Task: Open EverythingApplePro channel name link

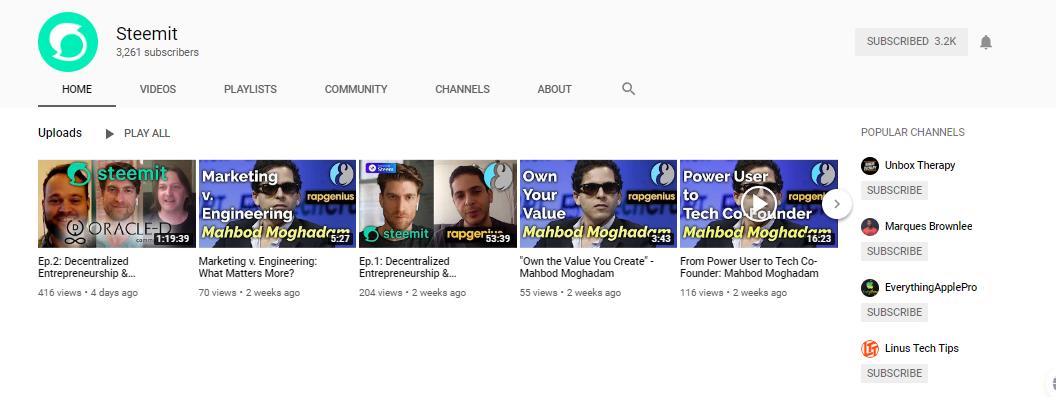Action: pyautogui.click(x=931, y=288)
